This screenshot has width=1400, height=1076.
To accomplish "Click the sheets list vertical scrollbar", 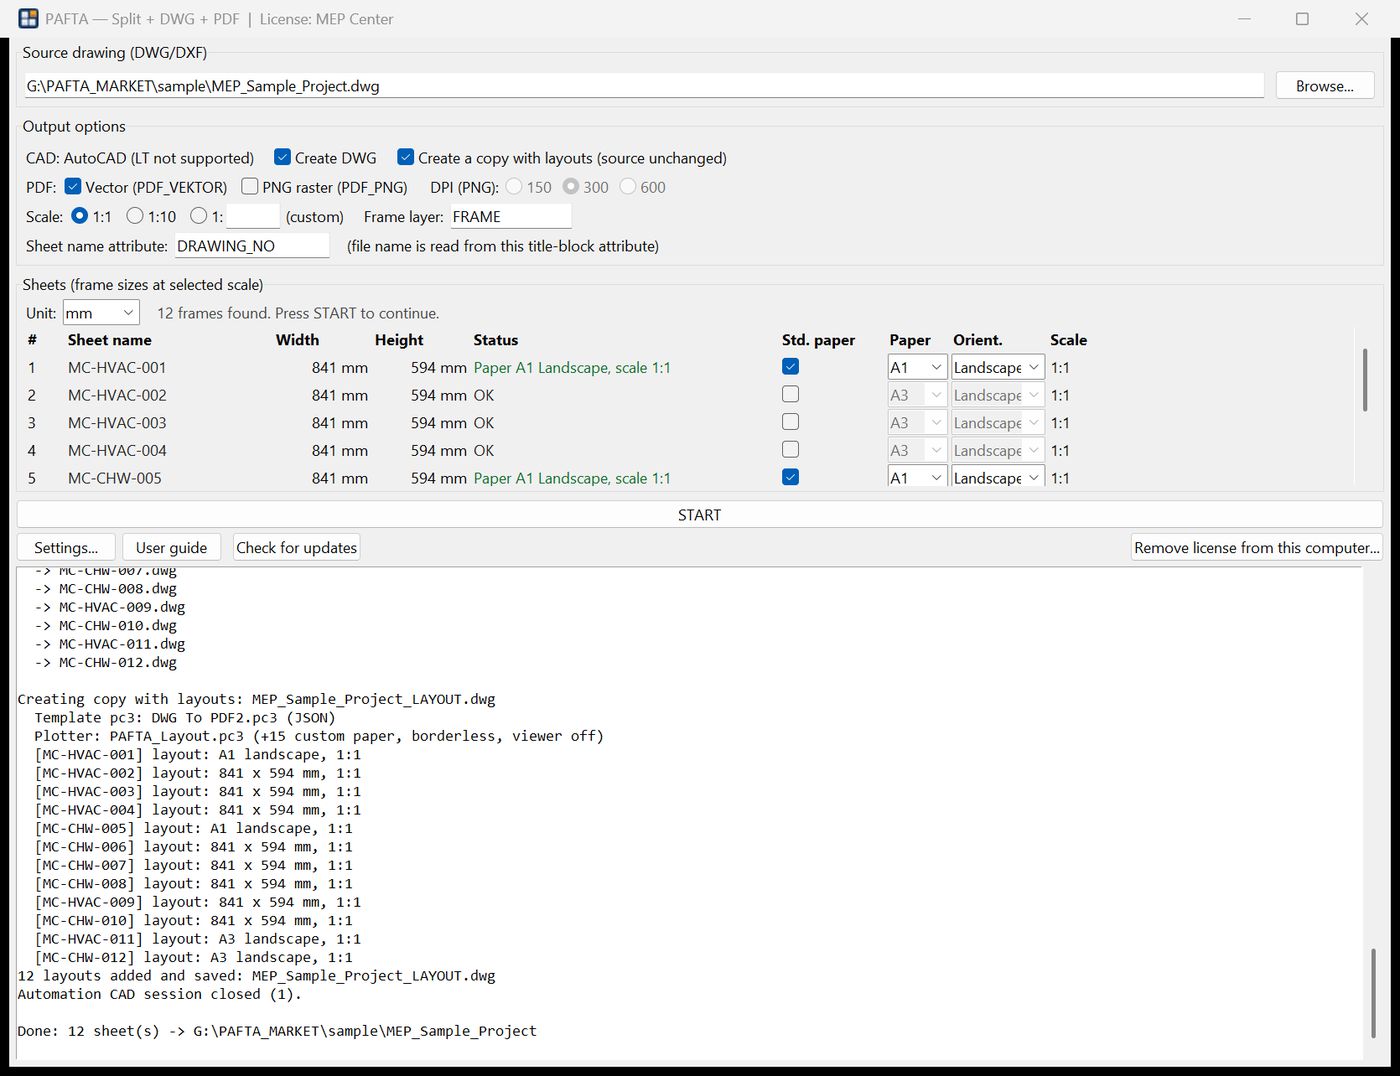I will click(x=1364, y=380).
